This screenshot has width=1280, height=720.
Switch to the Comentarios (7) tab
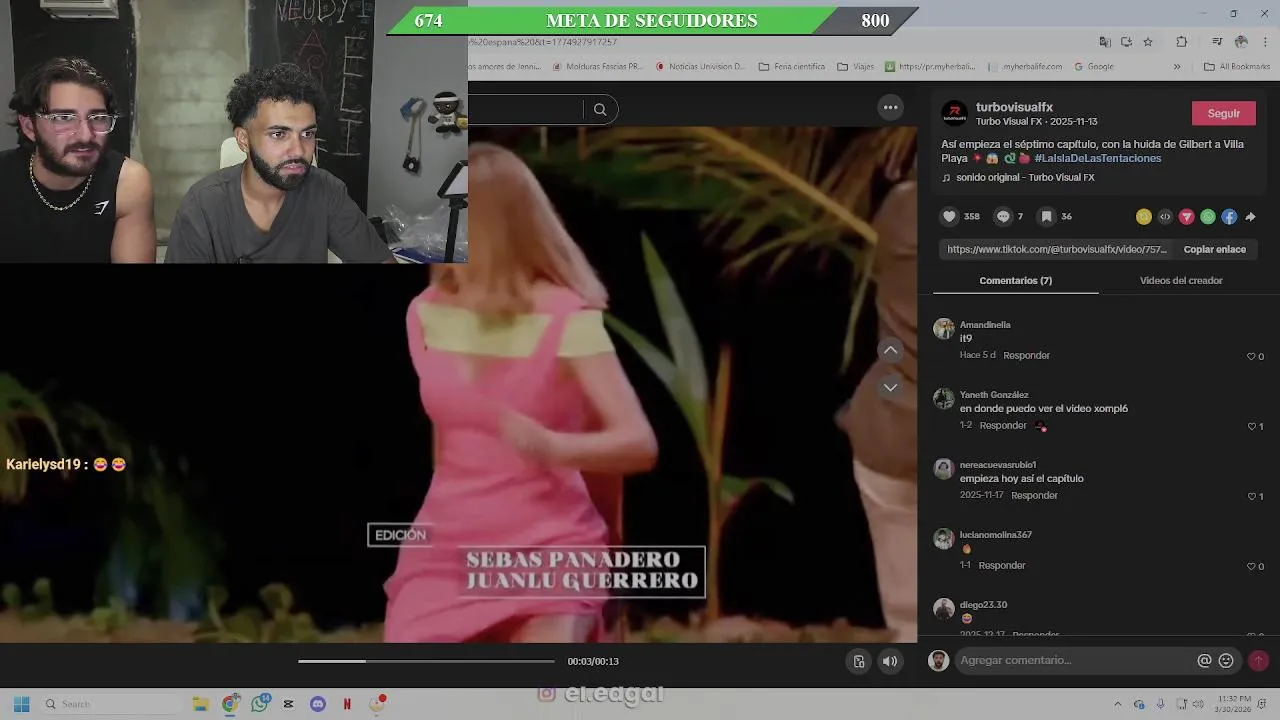pyautogui.click(x=1015, y=281)
